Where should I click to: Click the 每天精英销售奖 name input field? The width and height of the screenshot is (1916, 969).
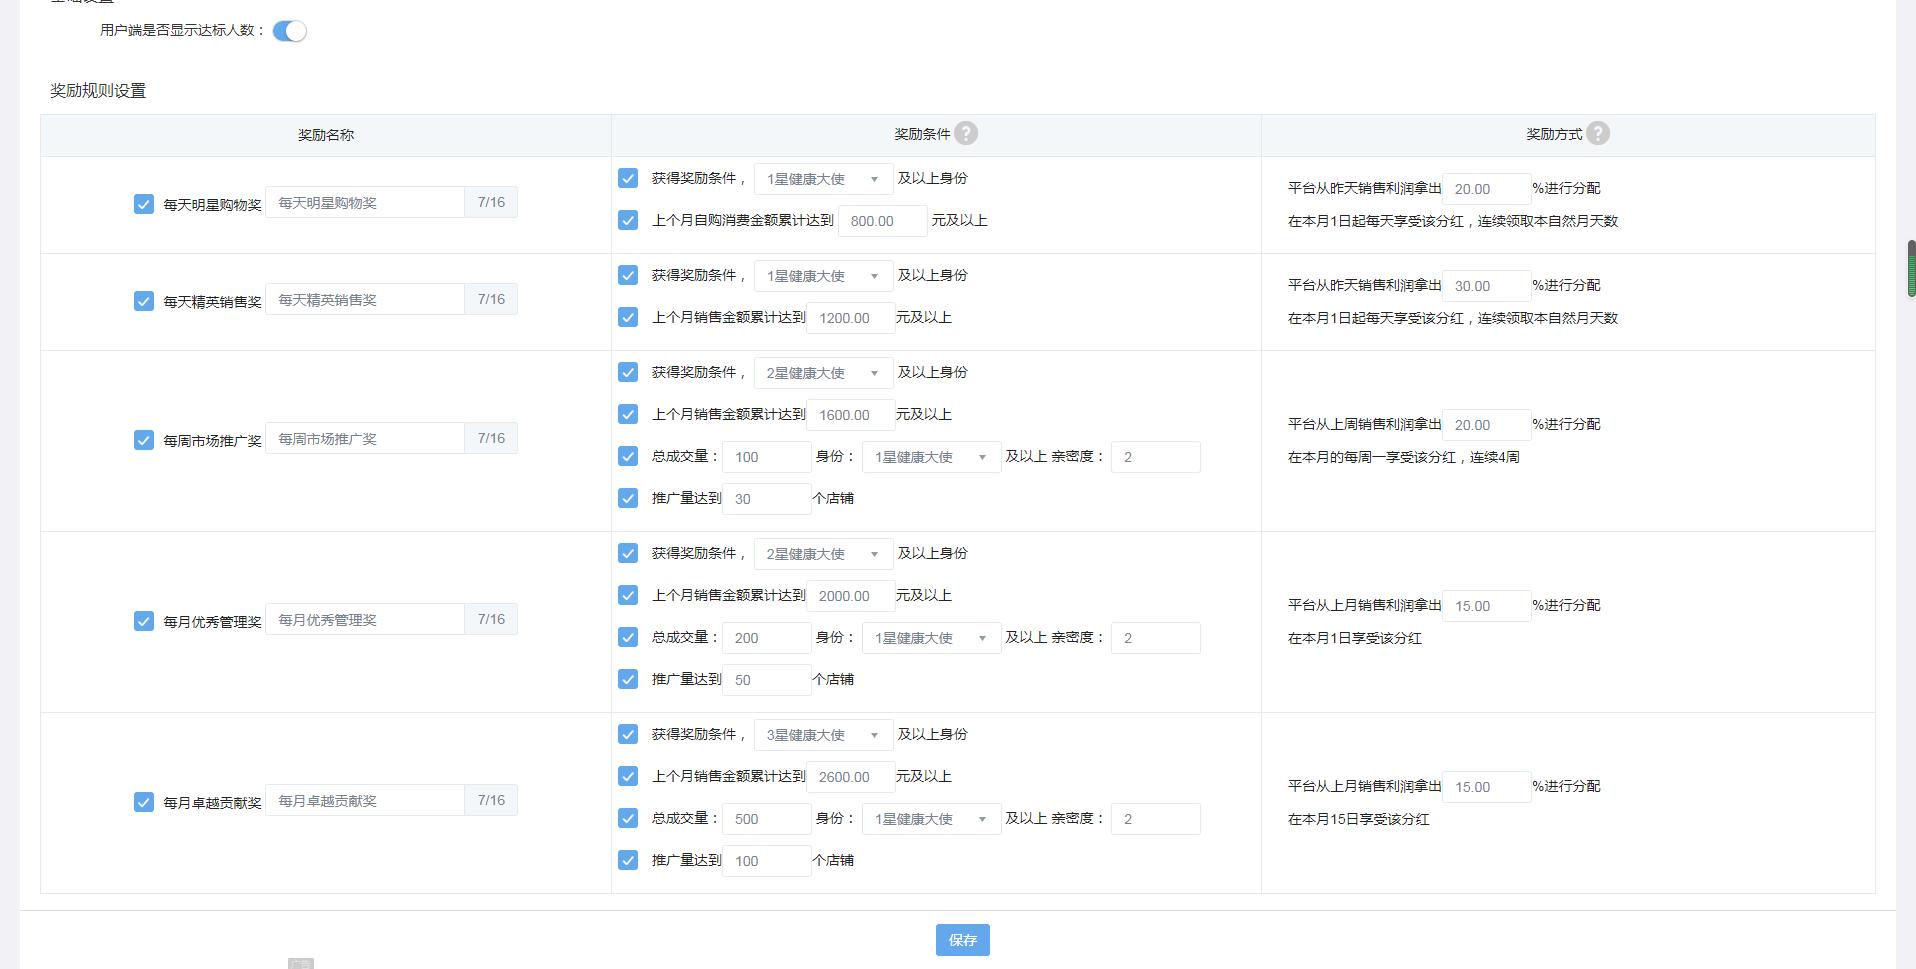click(365, 300)
